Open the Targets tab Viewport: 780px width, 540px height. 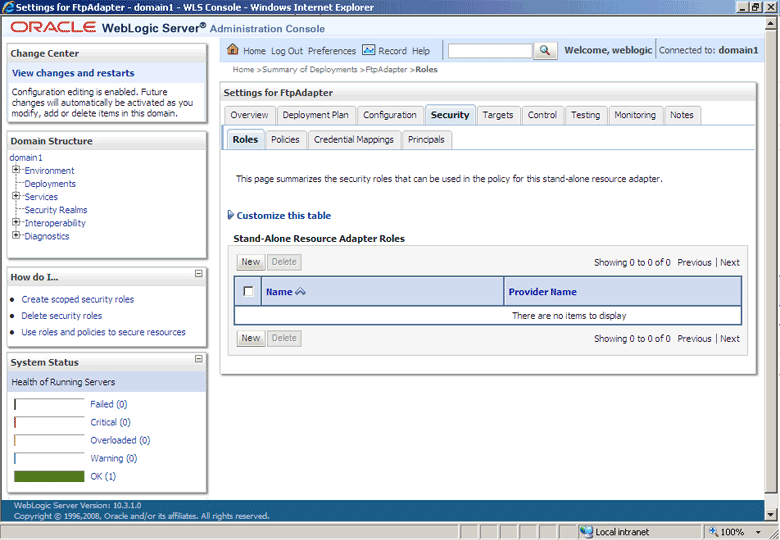[x=498, y=115]
